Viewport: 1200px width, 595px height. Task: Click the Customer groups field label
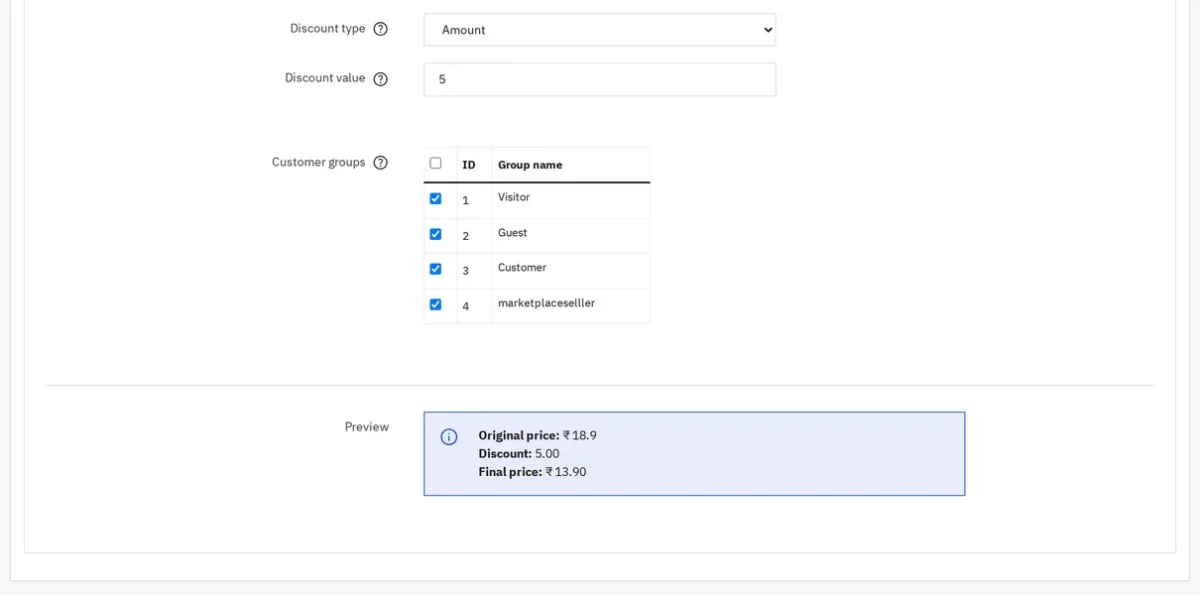(x=319, y=162)
